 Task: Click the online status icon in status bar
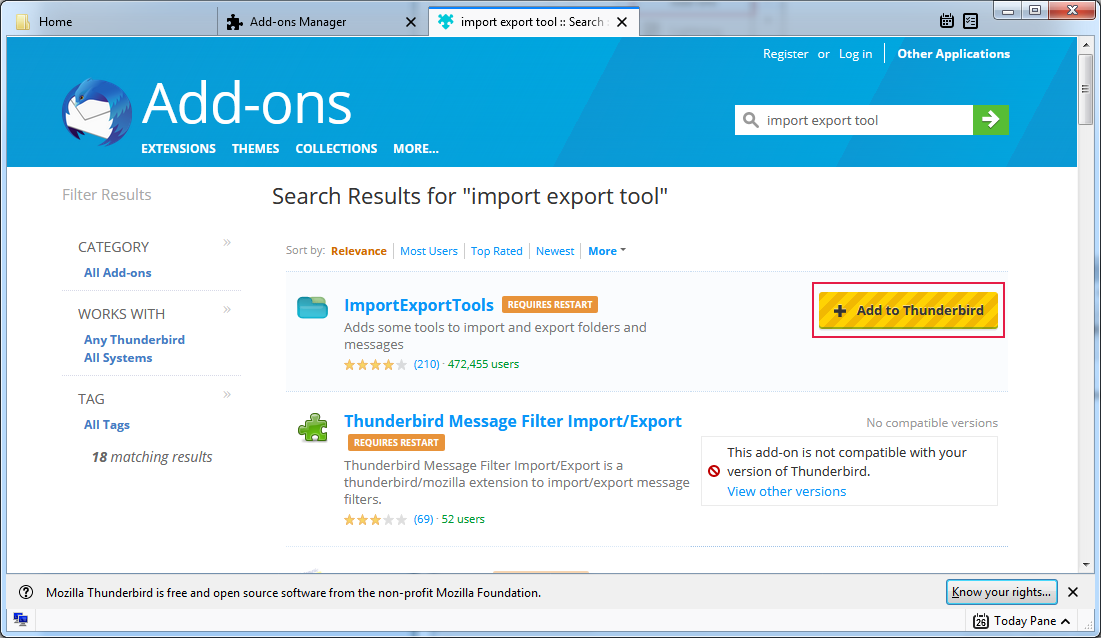click(x=20, y=619)
